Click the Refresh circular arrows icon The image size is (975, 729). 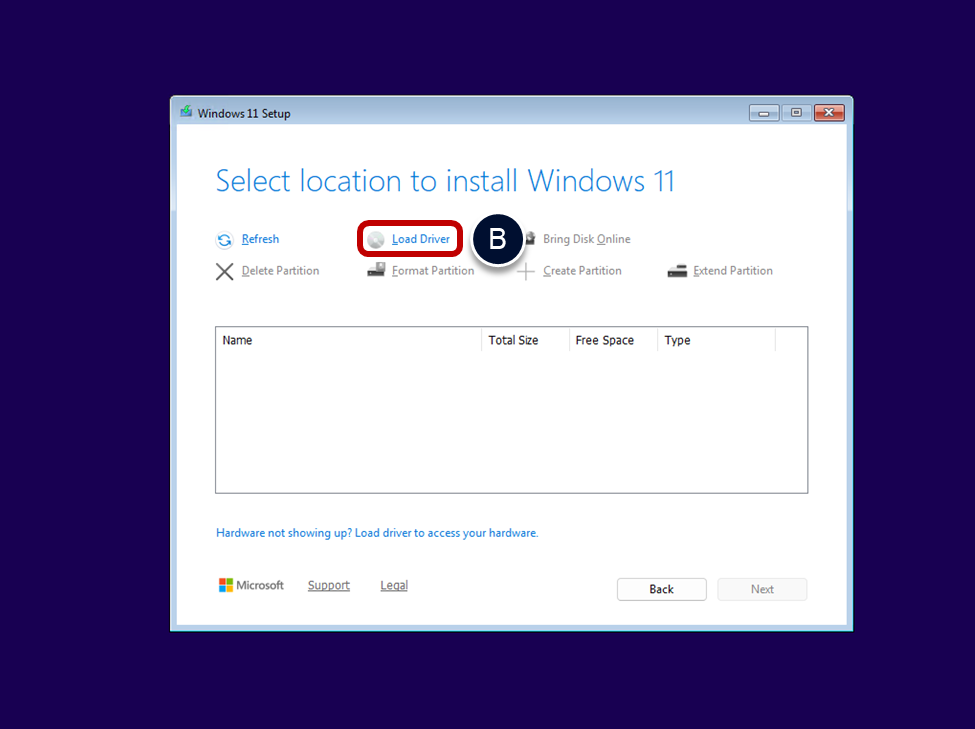(x=225, y=240)
